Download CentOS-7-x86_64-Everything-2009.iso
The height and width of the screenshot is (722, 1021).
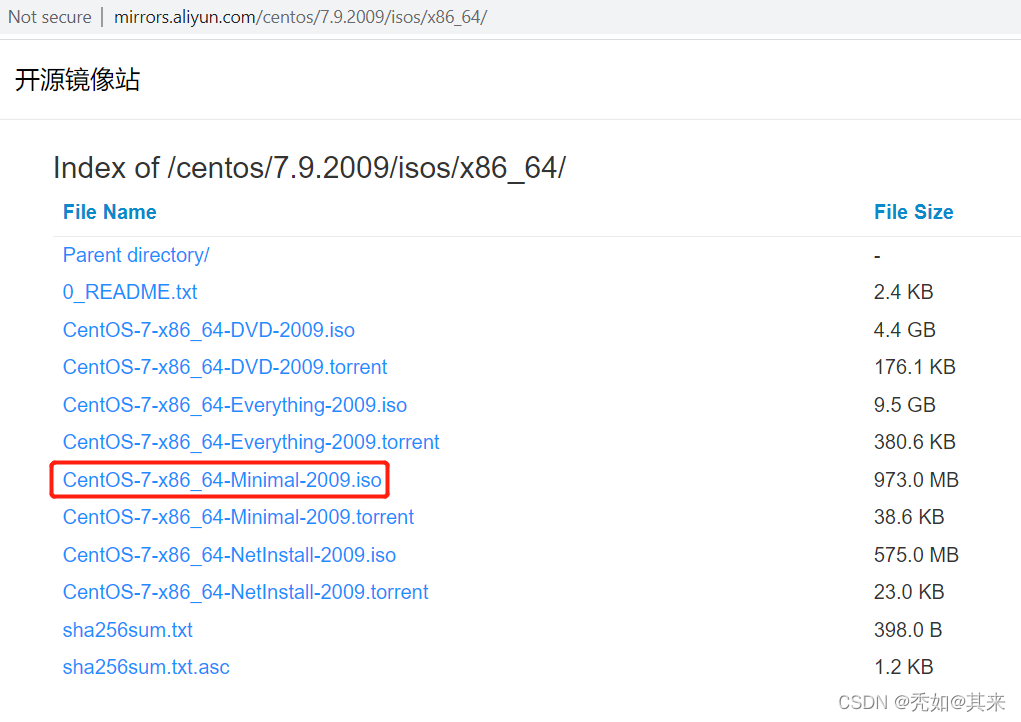coord(234,405)
